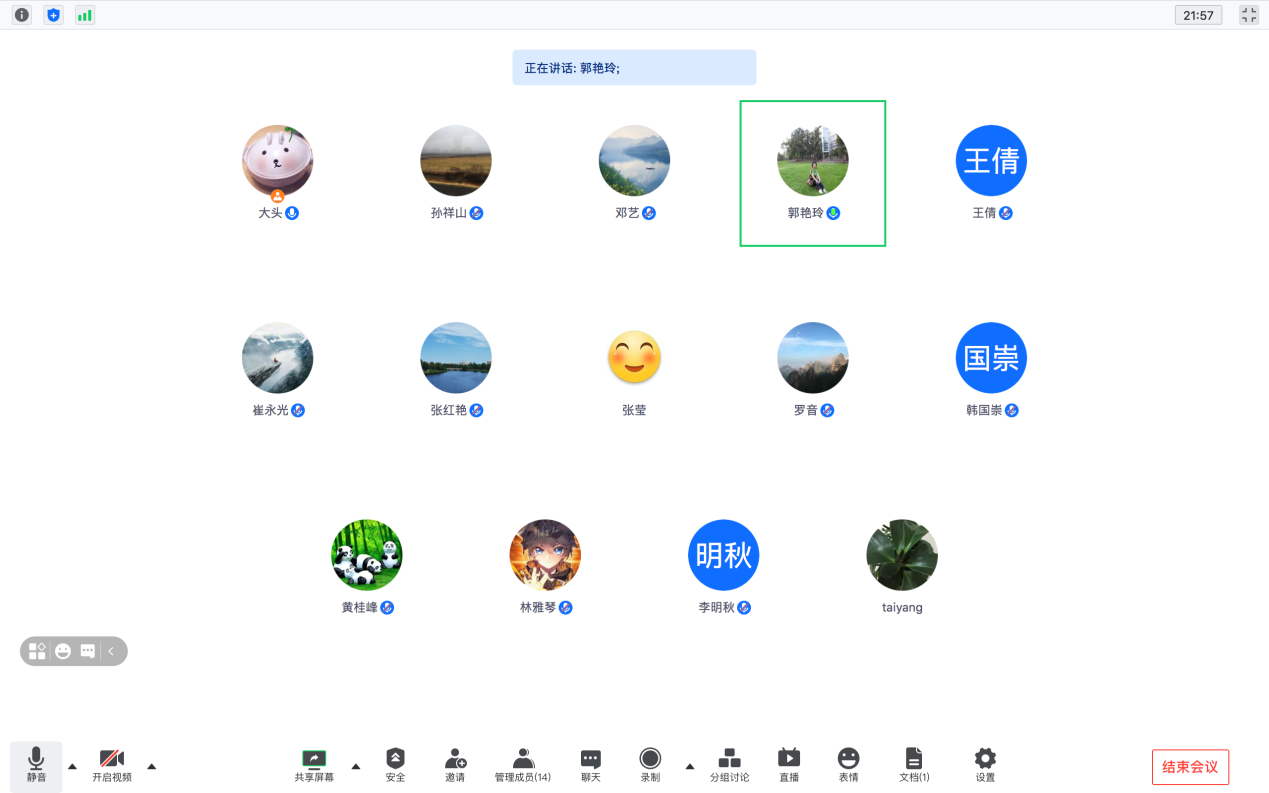Open the 聊天 chat icon
The height and width of the screenshot is (793, 1269).
tap(591, 765)
